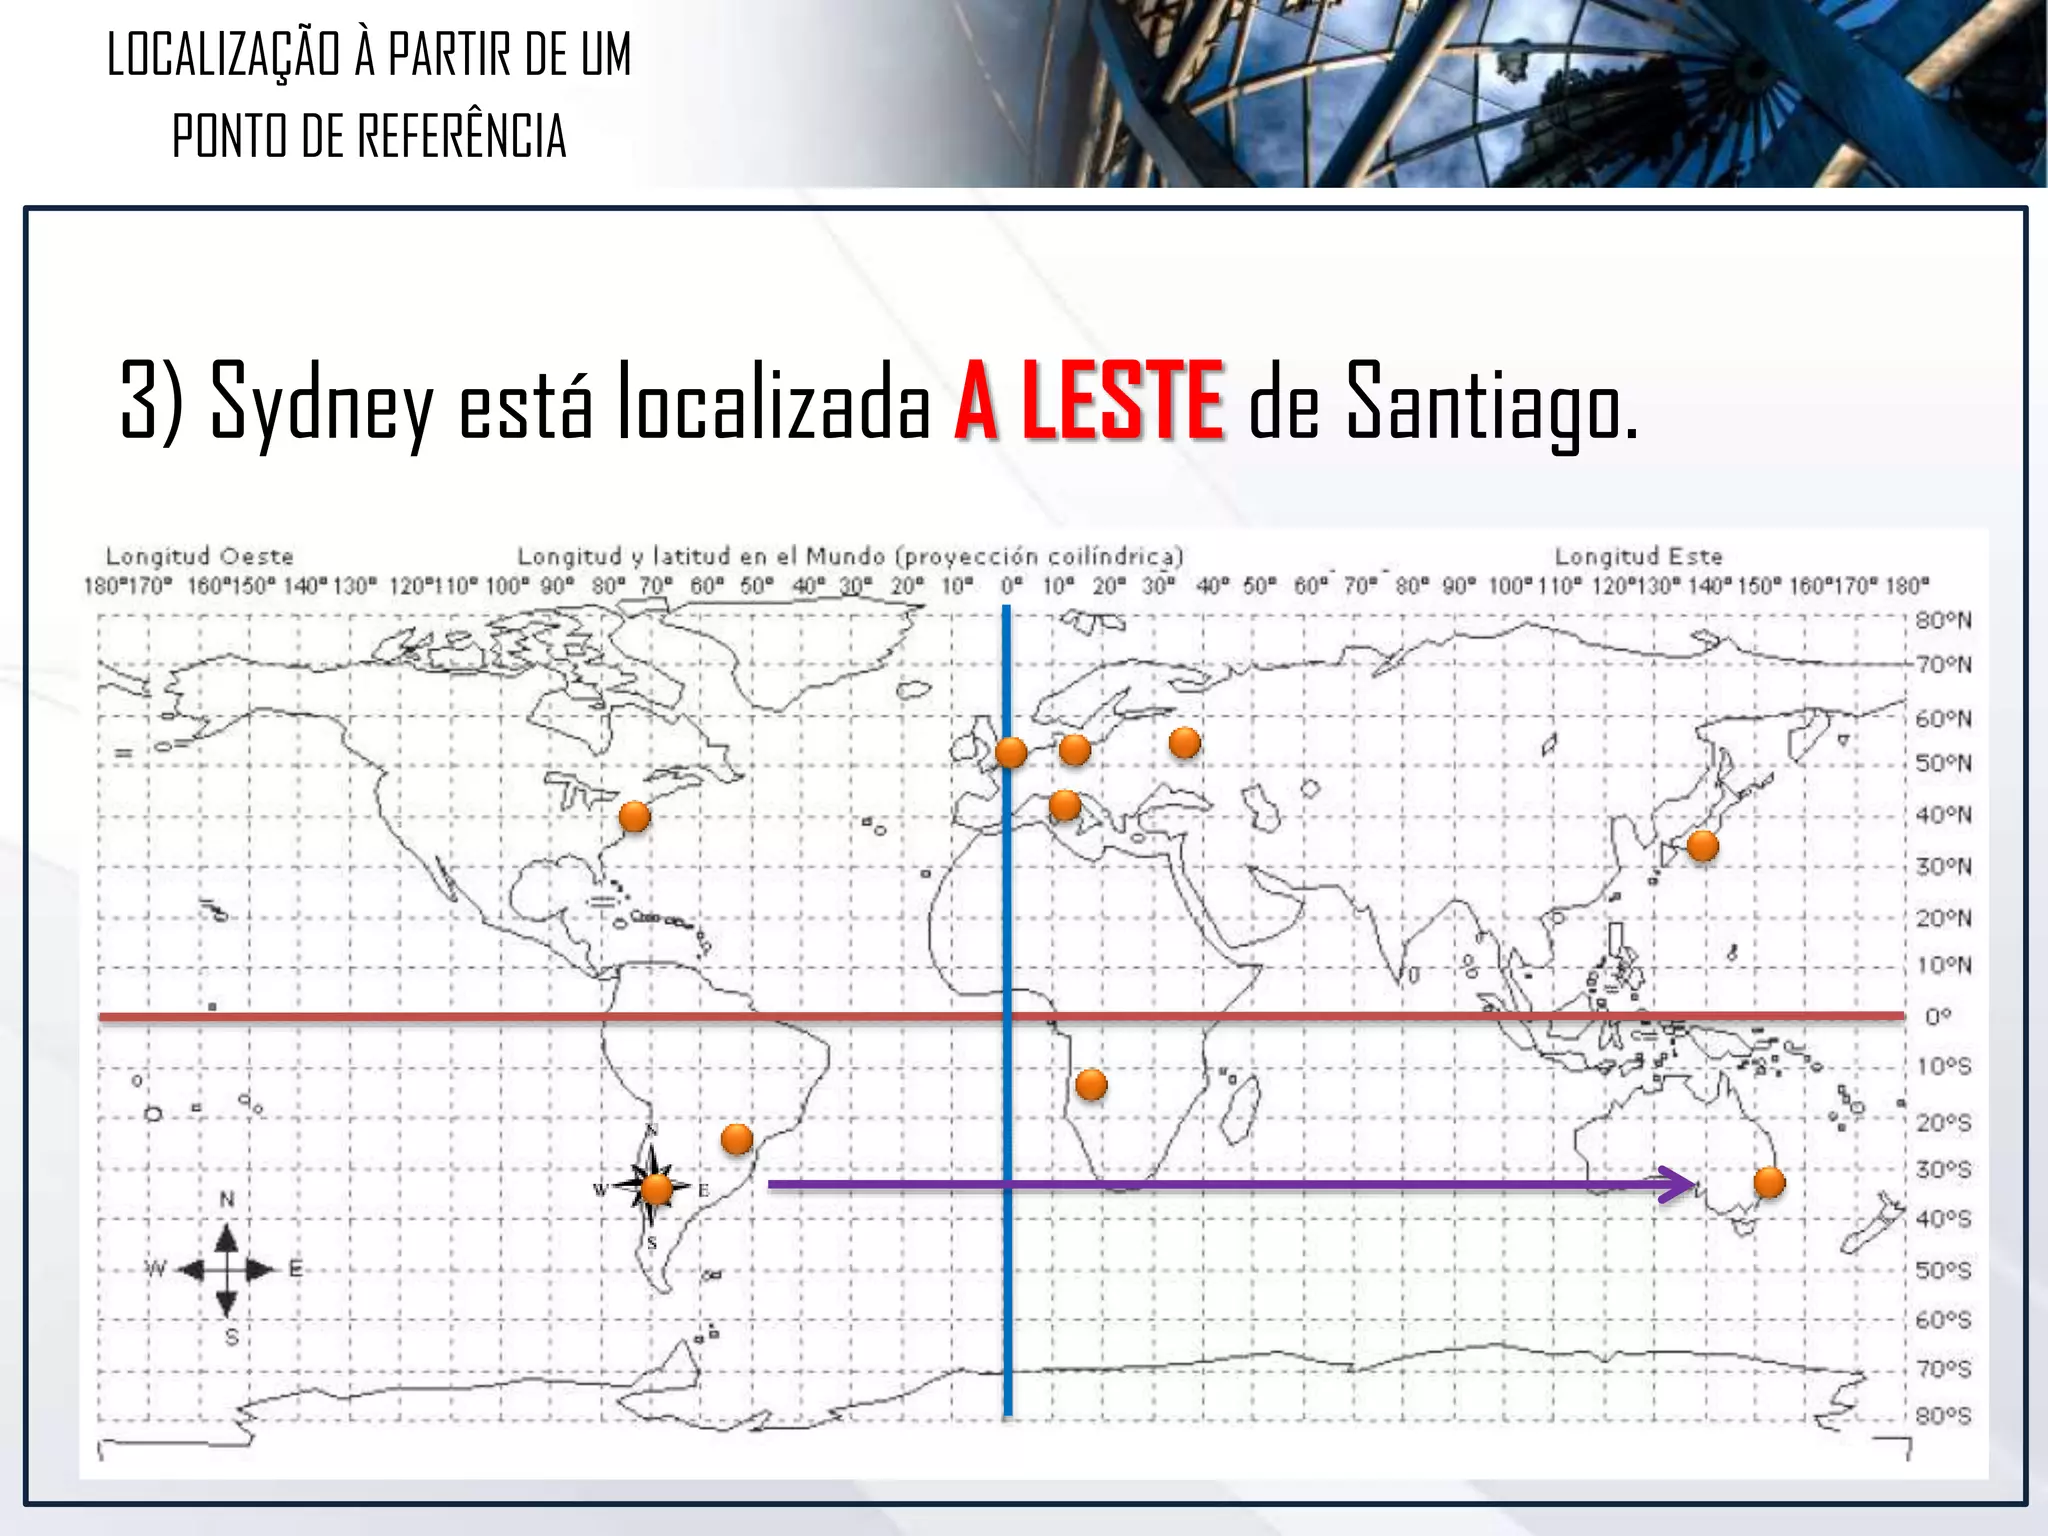
Task: Select the red 'A LESTE' text
Action: click(x=1089, y=402)
